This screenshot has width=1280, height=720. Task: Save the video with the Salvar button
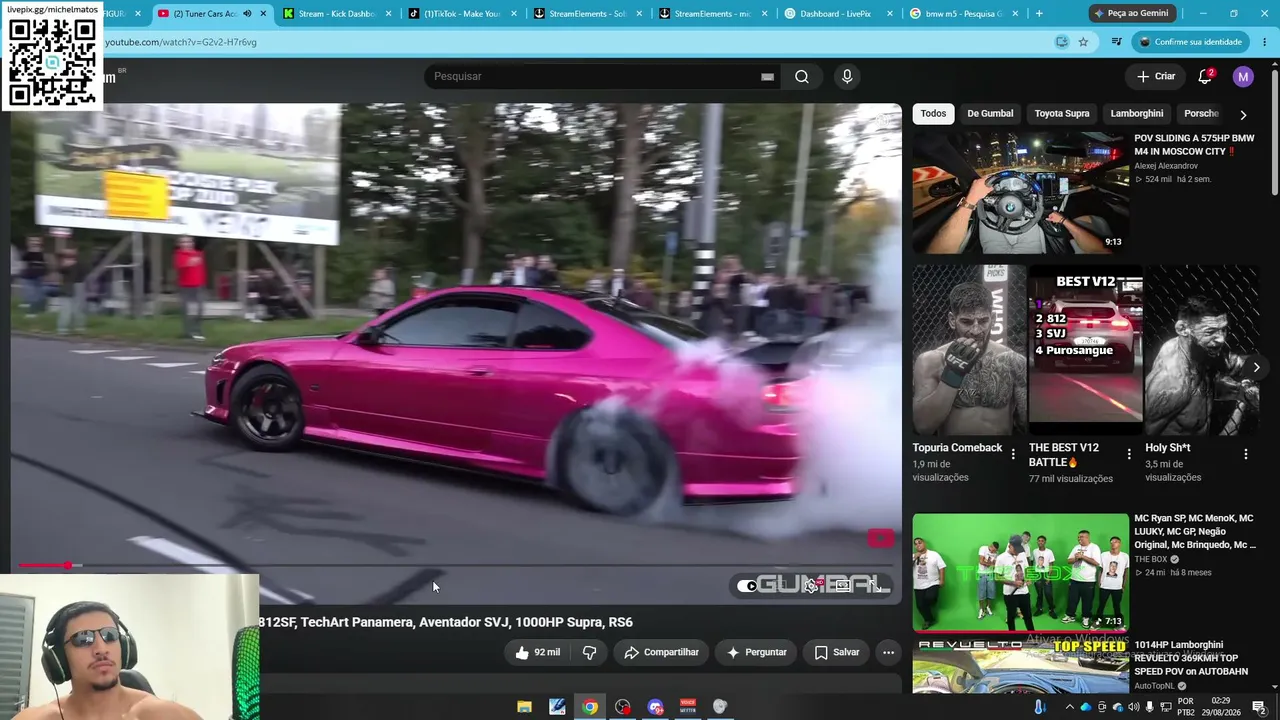[x=836, y=652]
